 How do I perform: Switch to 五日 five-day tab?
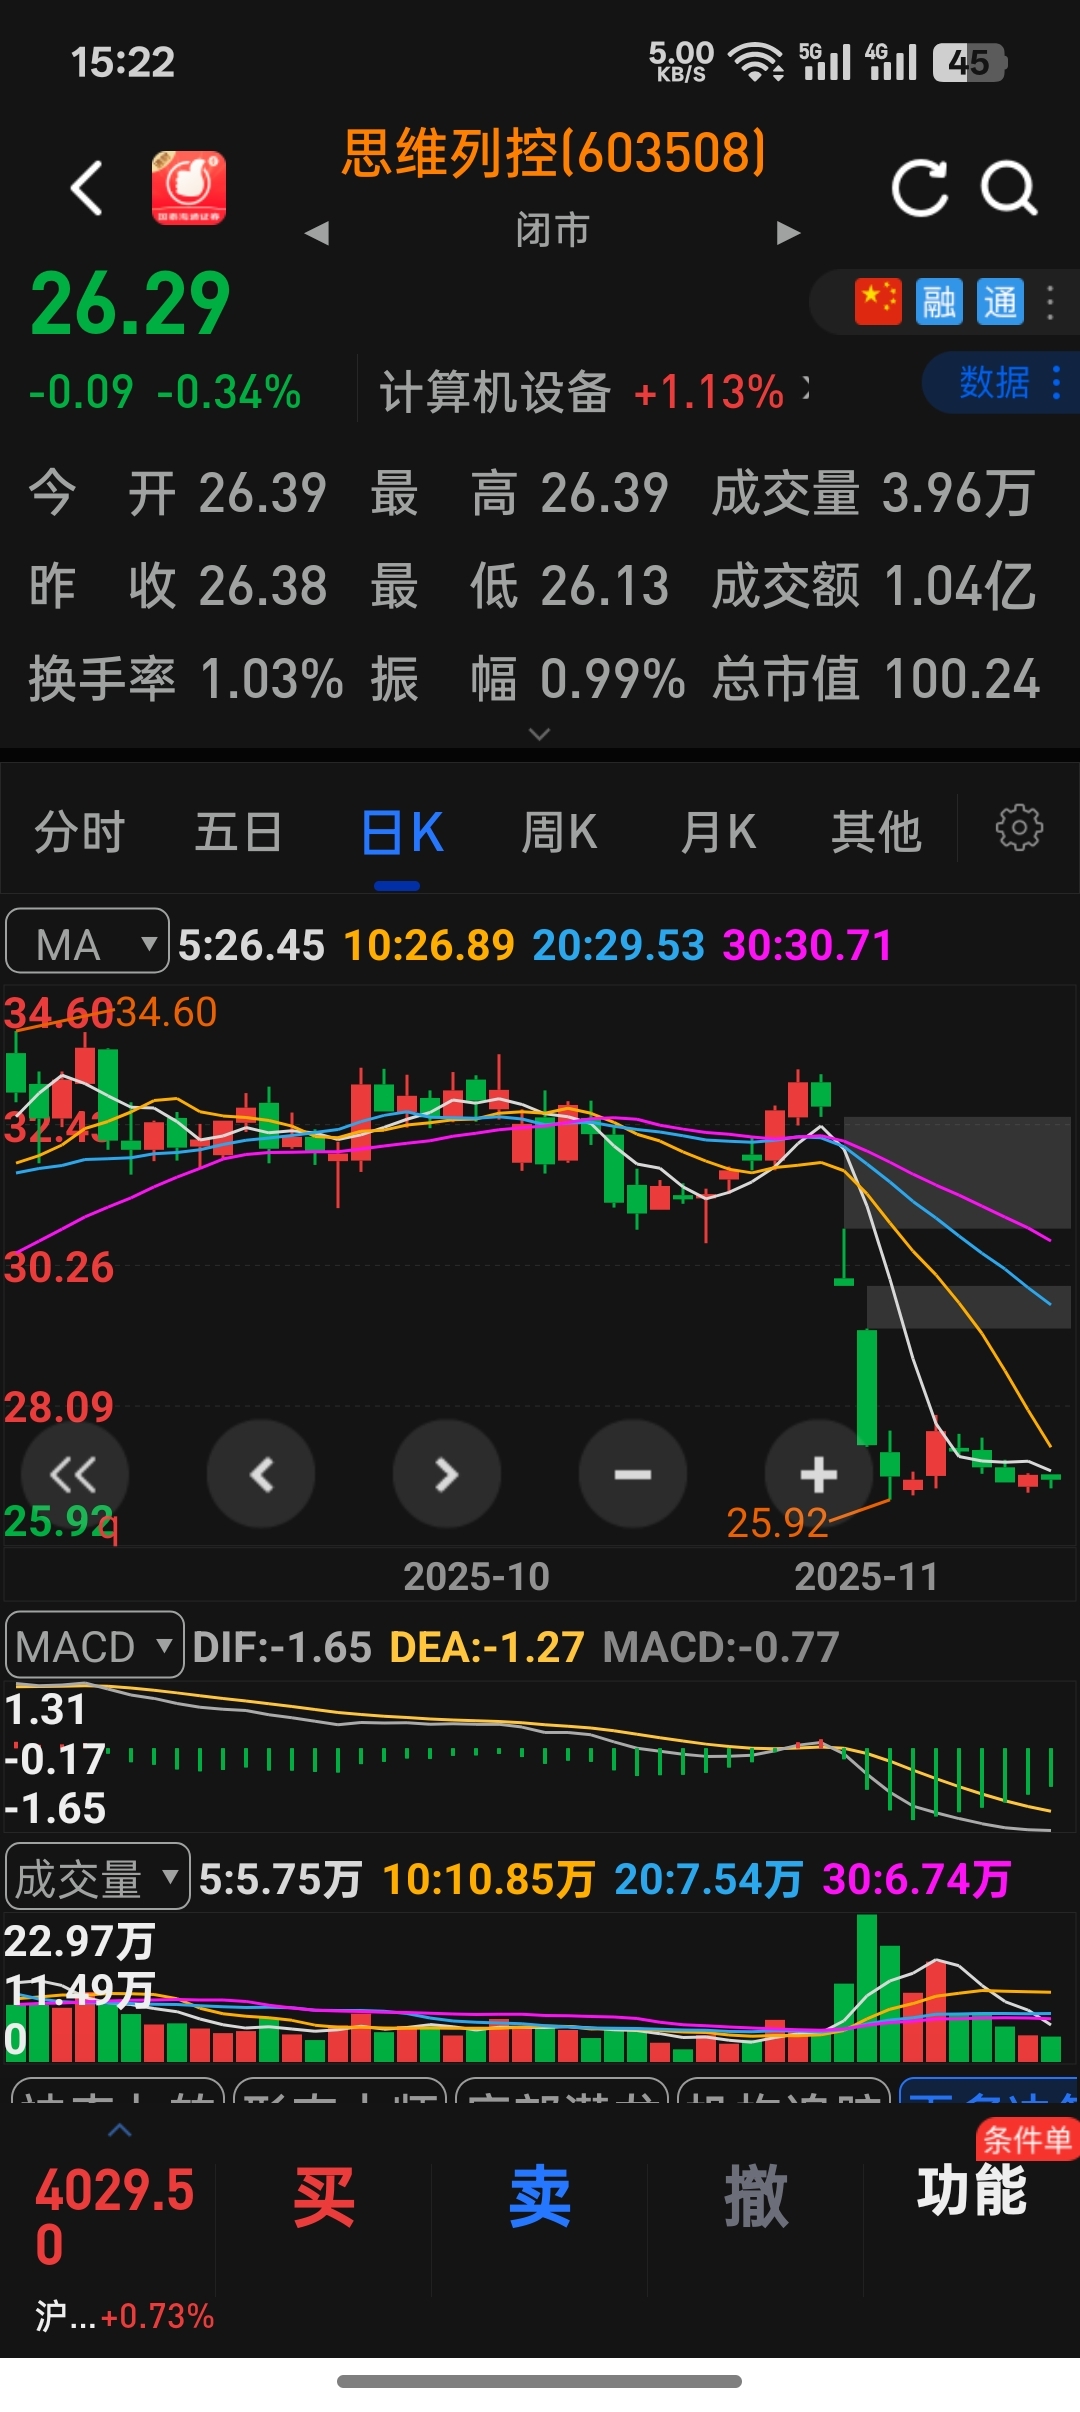238,832
